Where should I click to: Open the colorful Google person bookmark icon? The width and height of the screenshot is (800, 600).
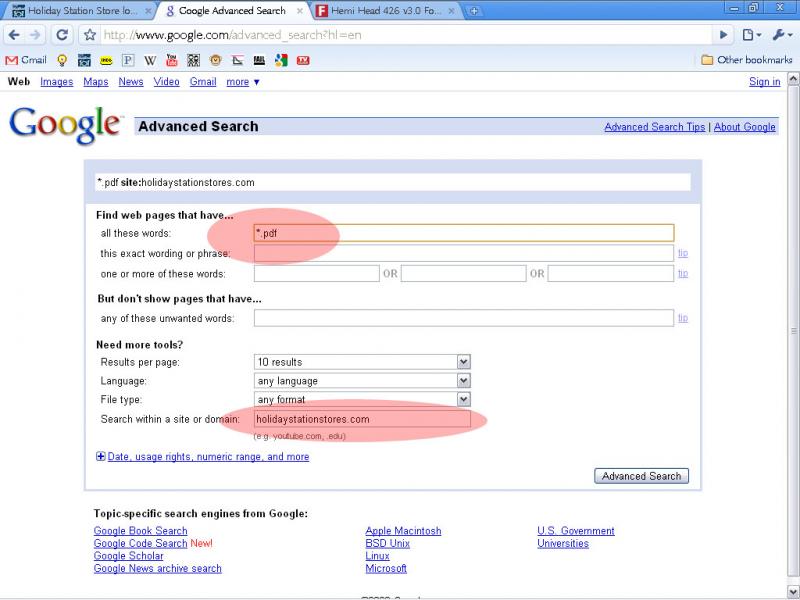point(281,60)
